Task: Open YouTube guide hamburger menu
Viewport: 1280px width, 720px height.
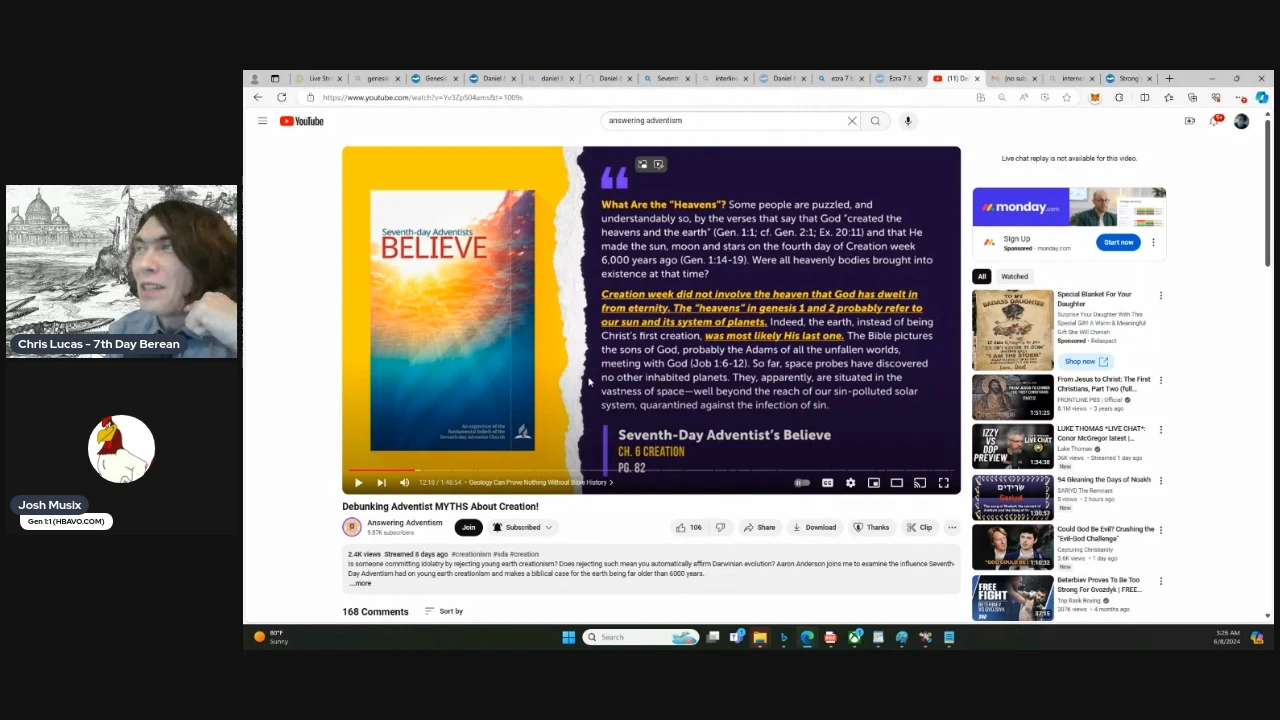Action: tap(262, 121)
